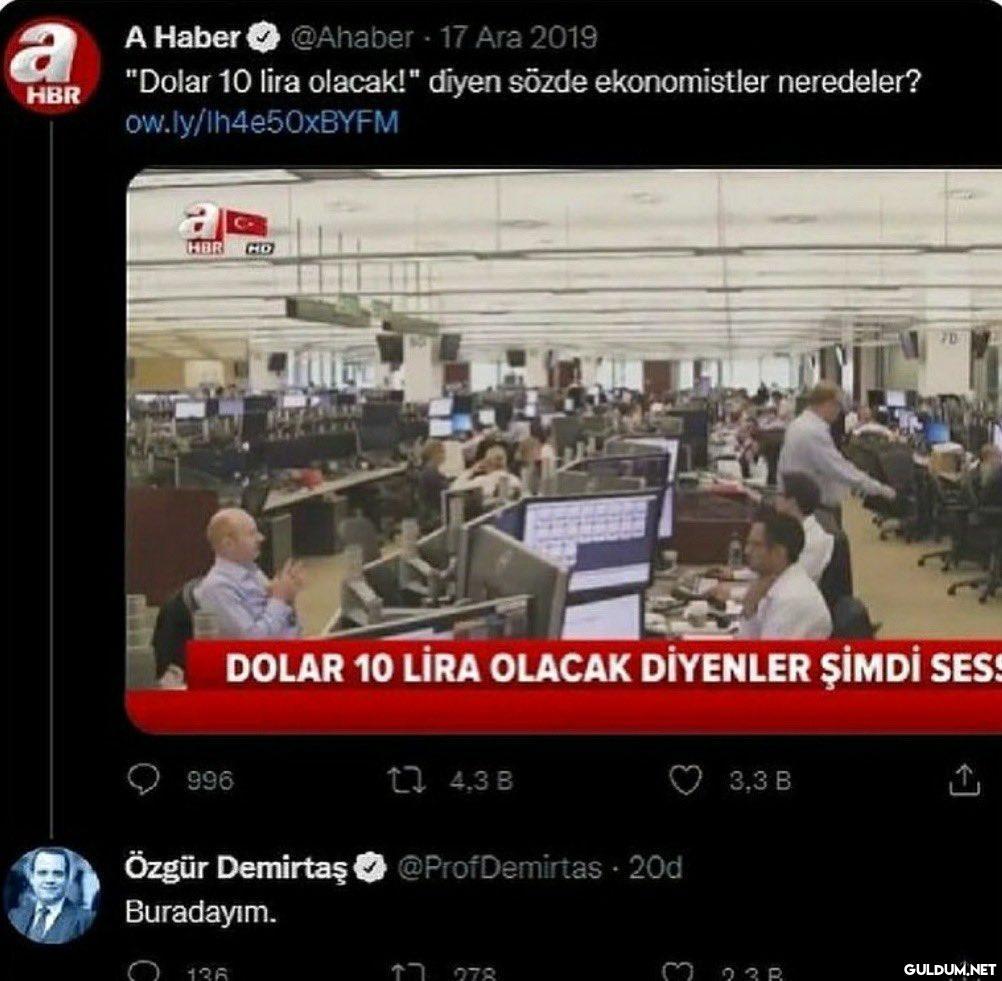The image size is (1002, 981).
Task: Open Özgür Demirtaş profile picture
Action: coord(52,895)
